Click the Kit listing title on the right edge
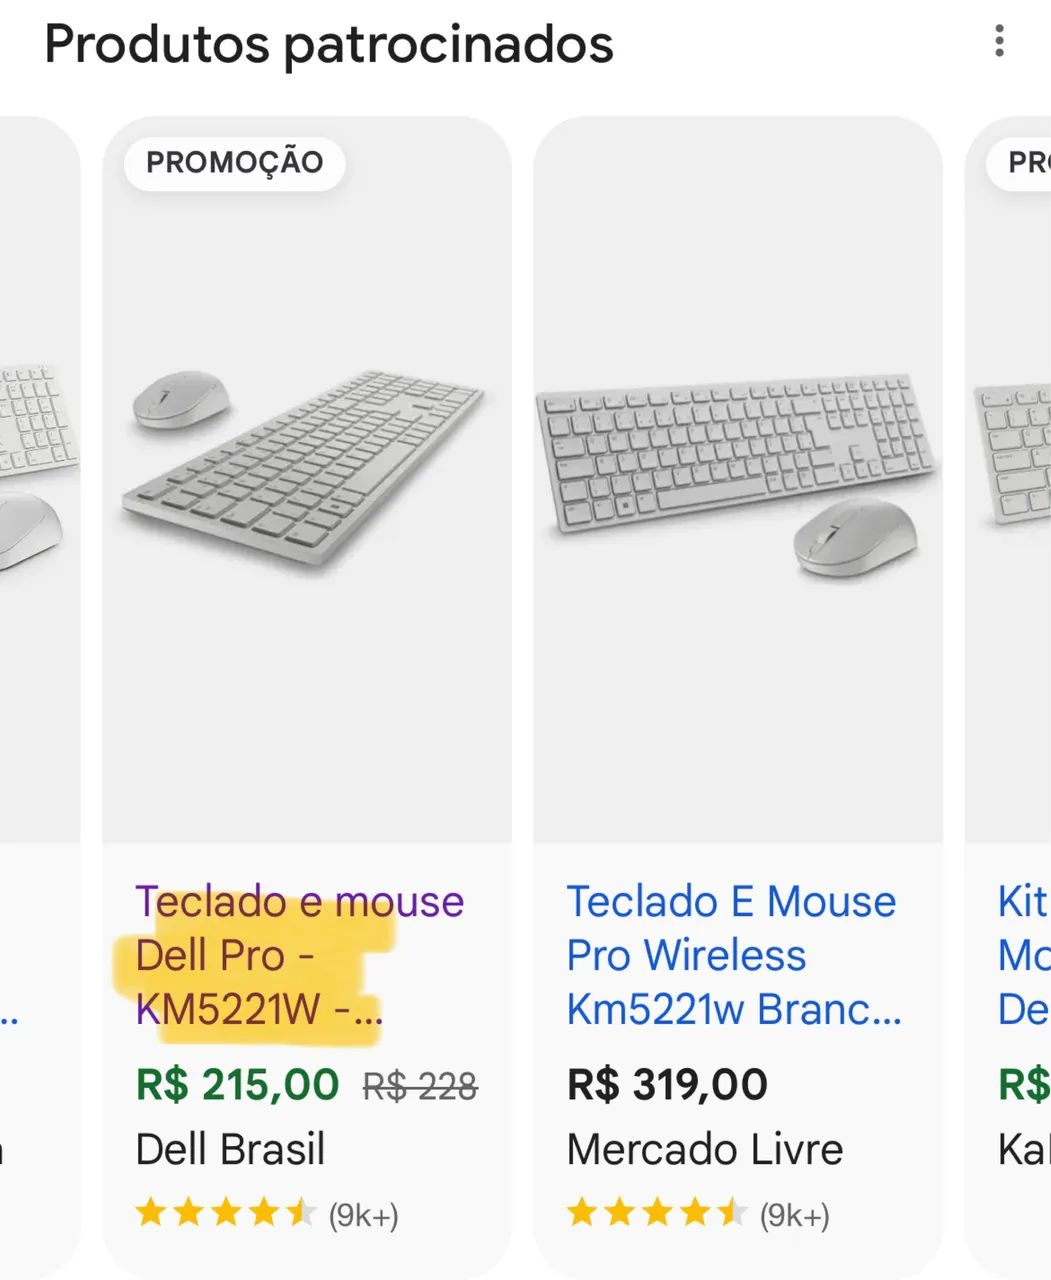The width and height of the screenshot is (1051, 1280). (x=1020, y=955)
